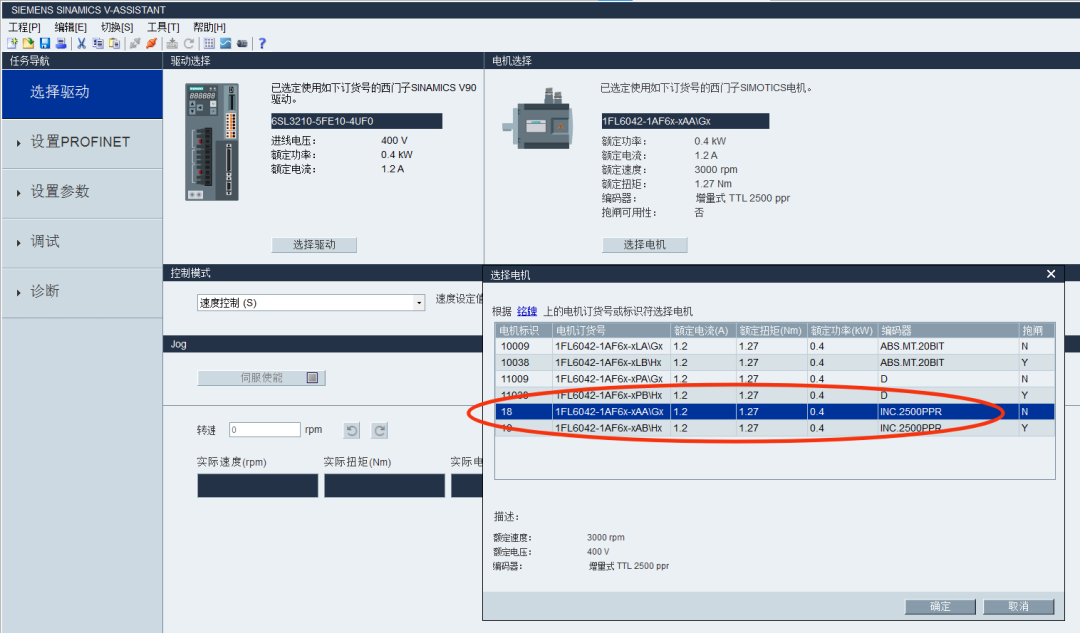Image resolution: width=1080 pixels, height=633 pixels.
Task: Open help with the question mark icon
Action: 261,43
